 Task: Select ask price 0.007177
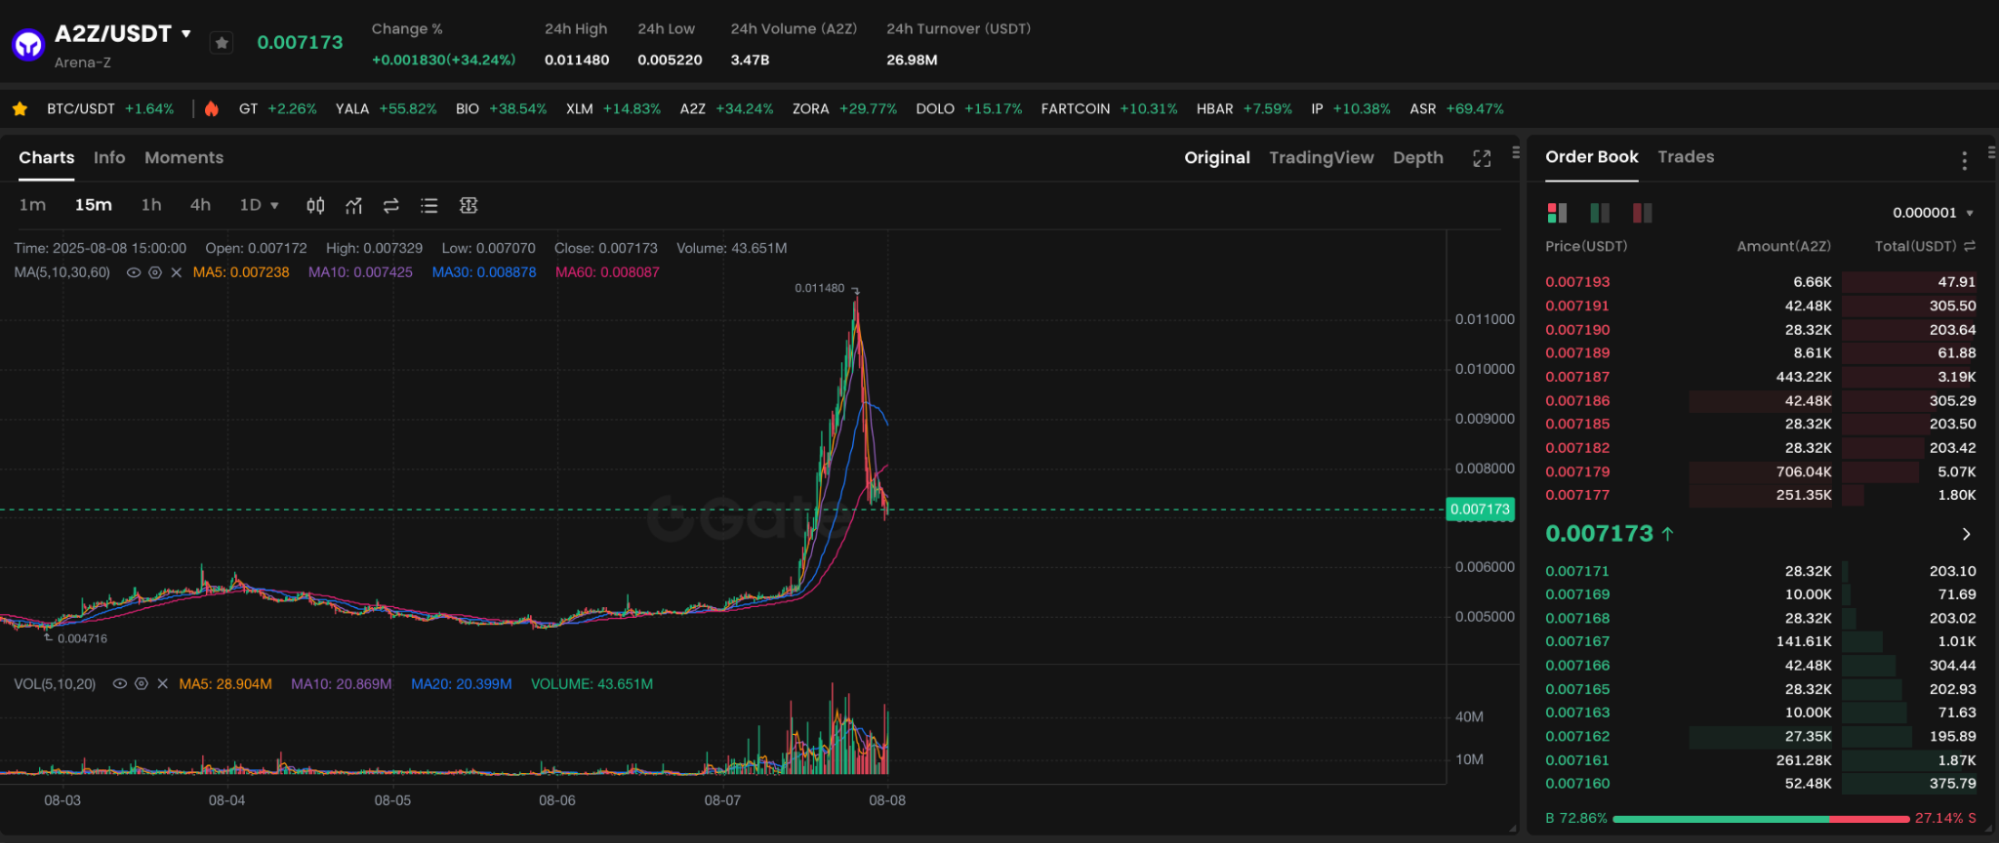tap(1577, 495)
